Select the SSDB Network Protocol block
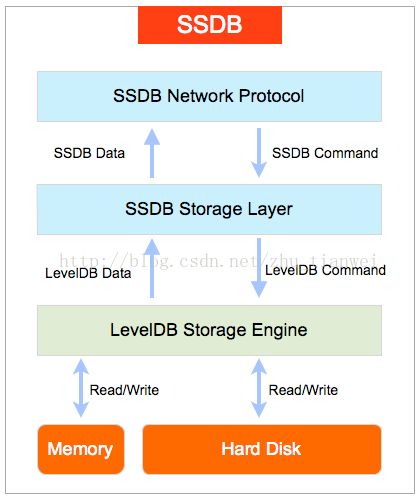420x500 pixels. (209, 96)
